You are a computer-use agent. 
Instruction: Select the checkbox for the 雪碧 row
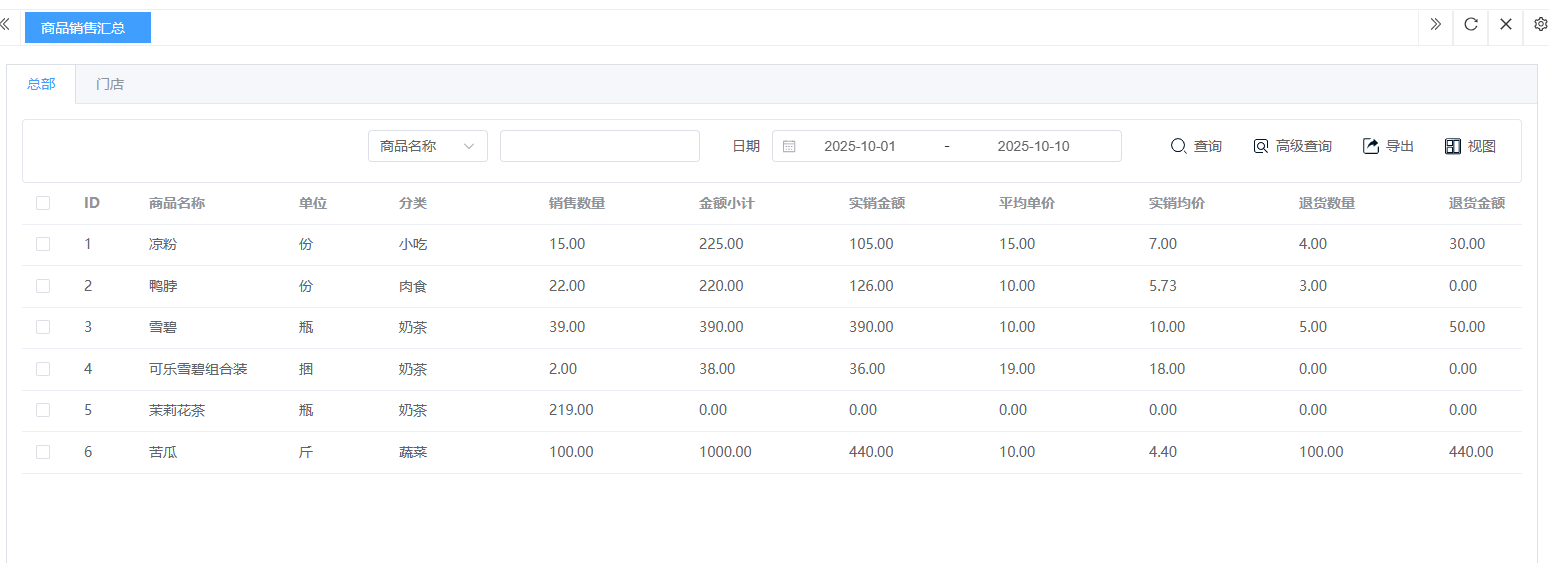43,327
